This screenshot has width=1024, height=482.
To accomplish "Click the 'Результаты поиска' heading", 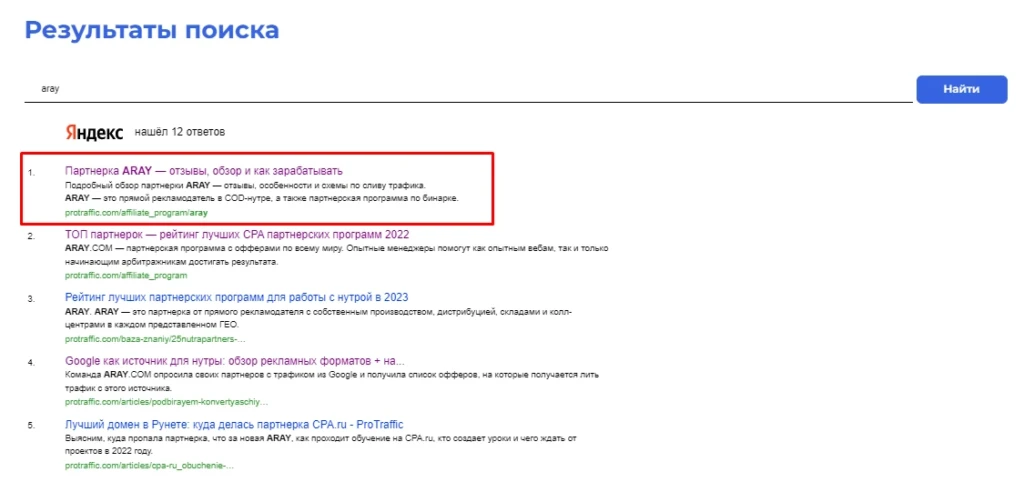I will pyautogui.click(x=152, y=30).
